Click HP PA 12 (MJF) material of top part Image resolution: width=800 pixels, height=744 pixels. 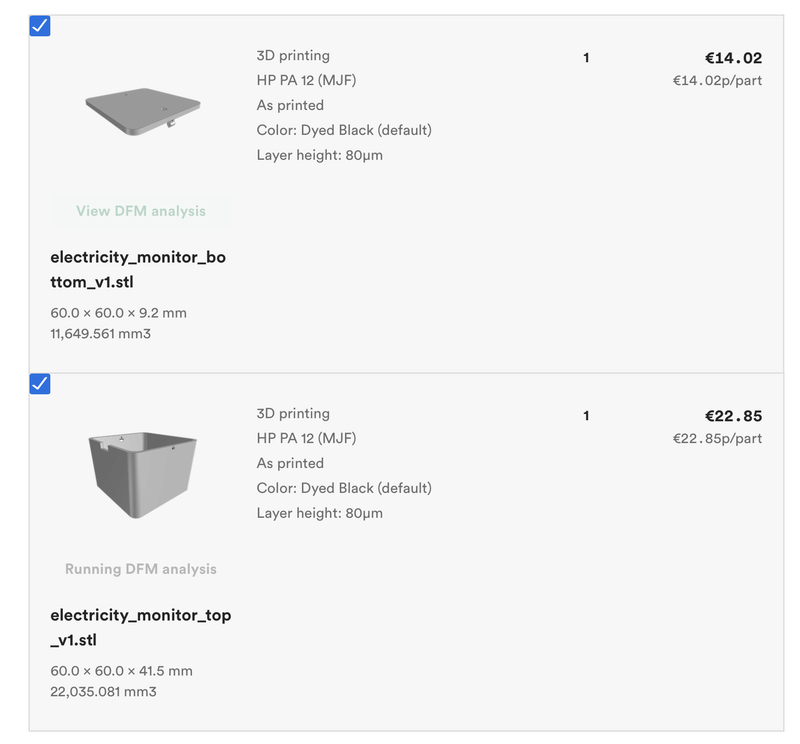pos(306,438)
